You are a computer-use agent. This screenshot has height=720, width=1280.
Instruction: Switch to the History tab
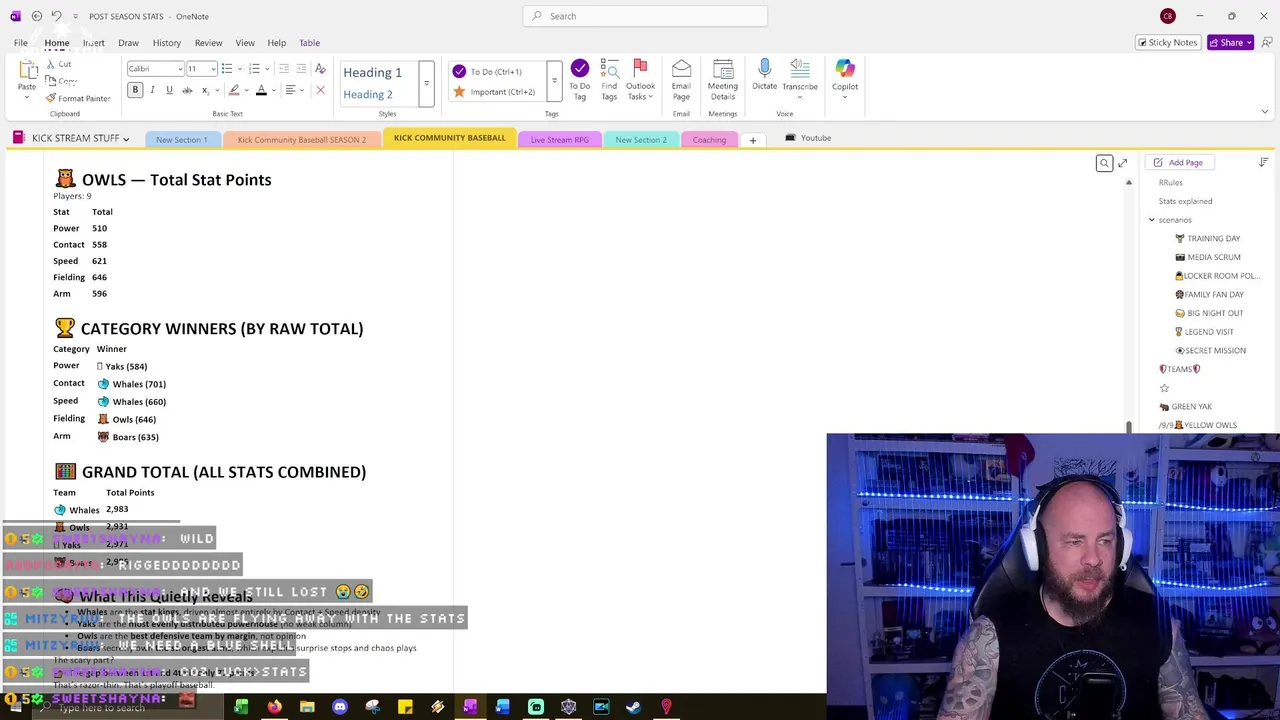click(x=167, y=43)
